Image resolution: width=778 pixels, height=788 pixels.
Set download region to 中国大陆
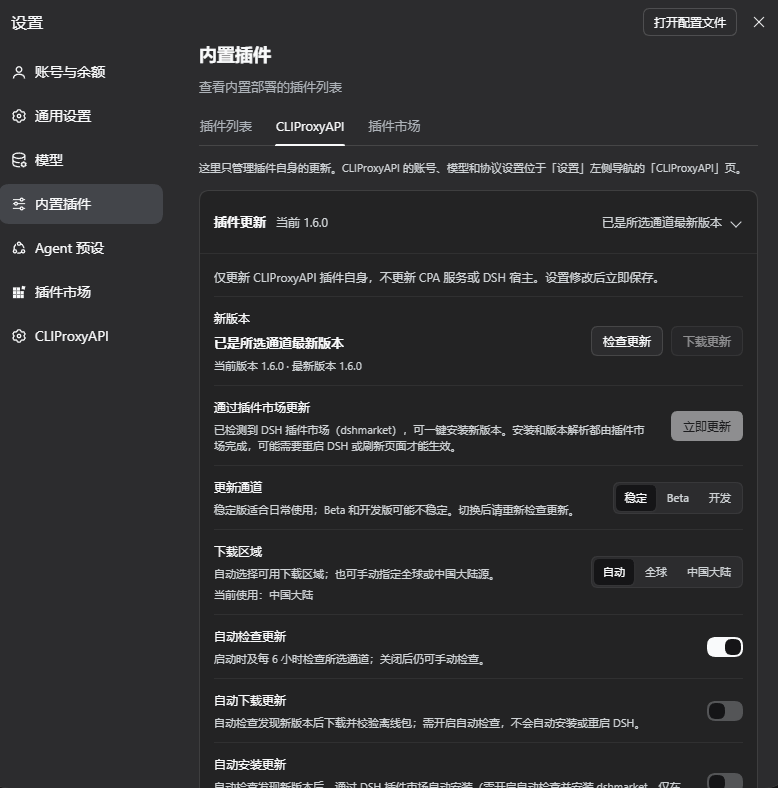point(709,572)
